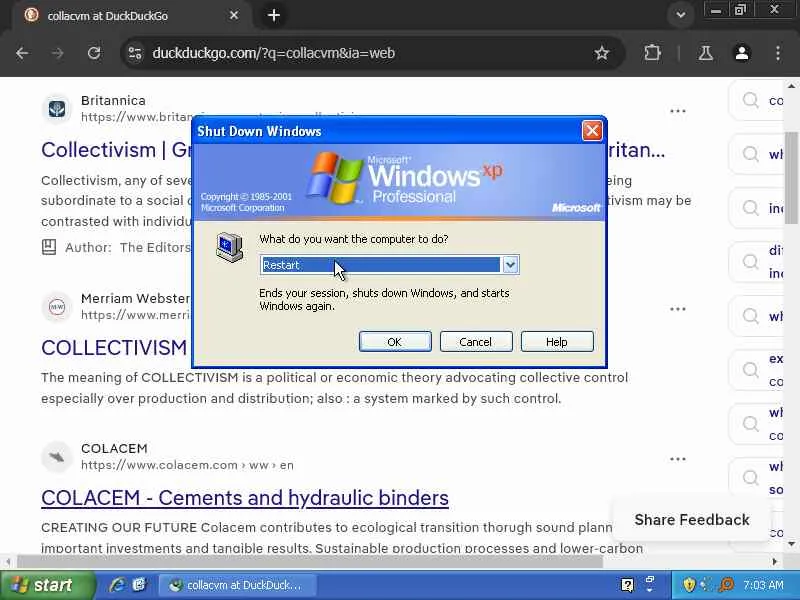The height and width of the screenshot is (600, 800).
Task: Open the browser profile avatar icon
Action: pyautogui.click(x=742, y=53)
